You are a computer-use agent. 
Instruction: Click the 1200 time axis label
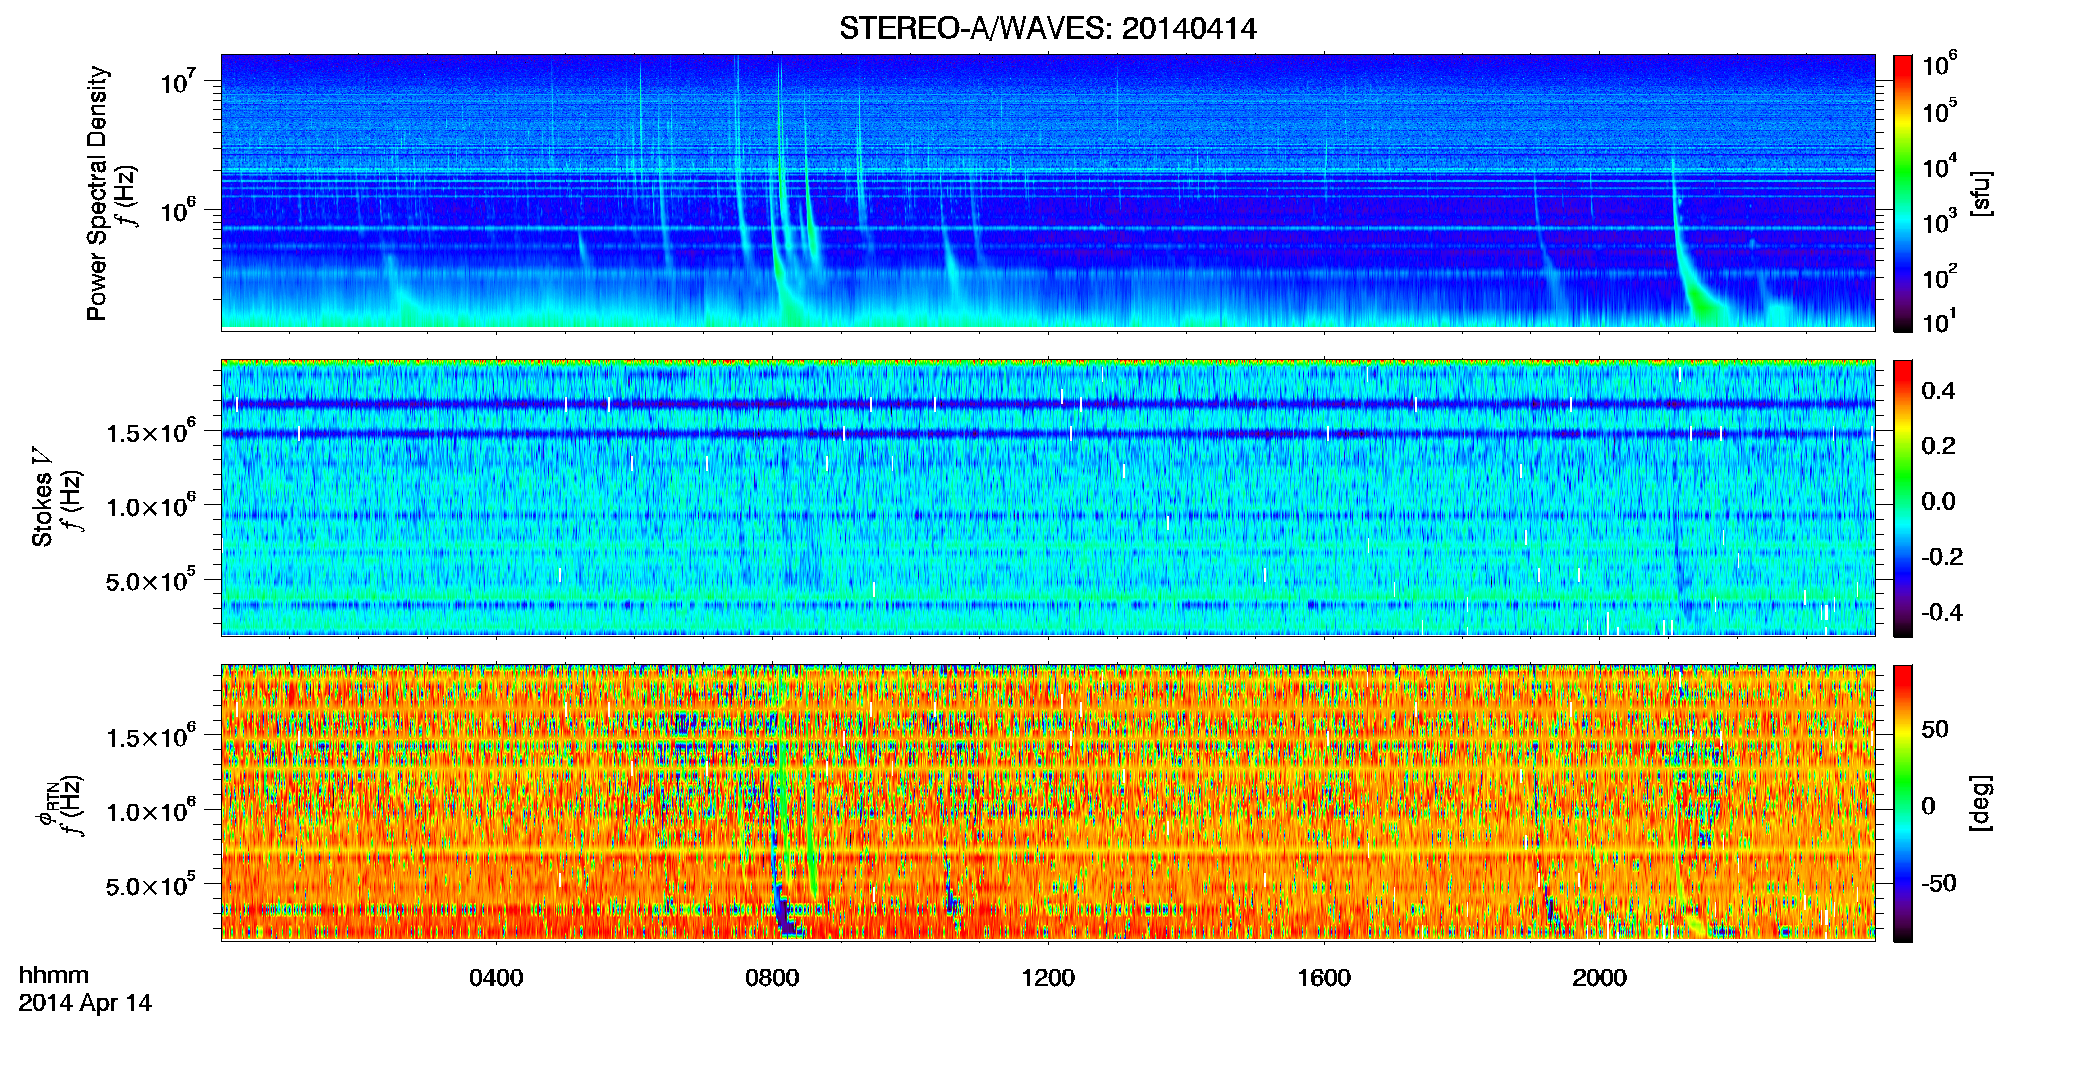pos(1048,977)
